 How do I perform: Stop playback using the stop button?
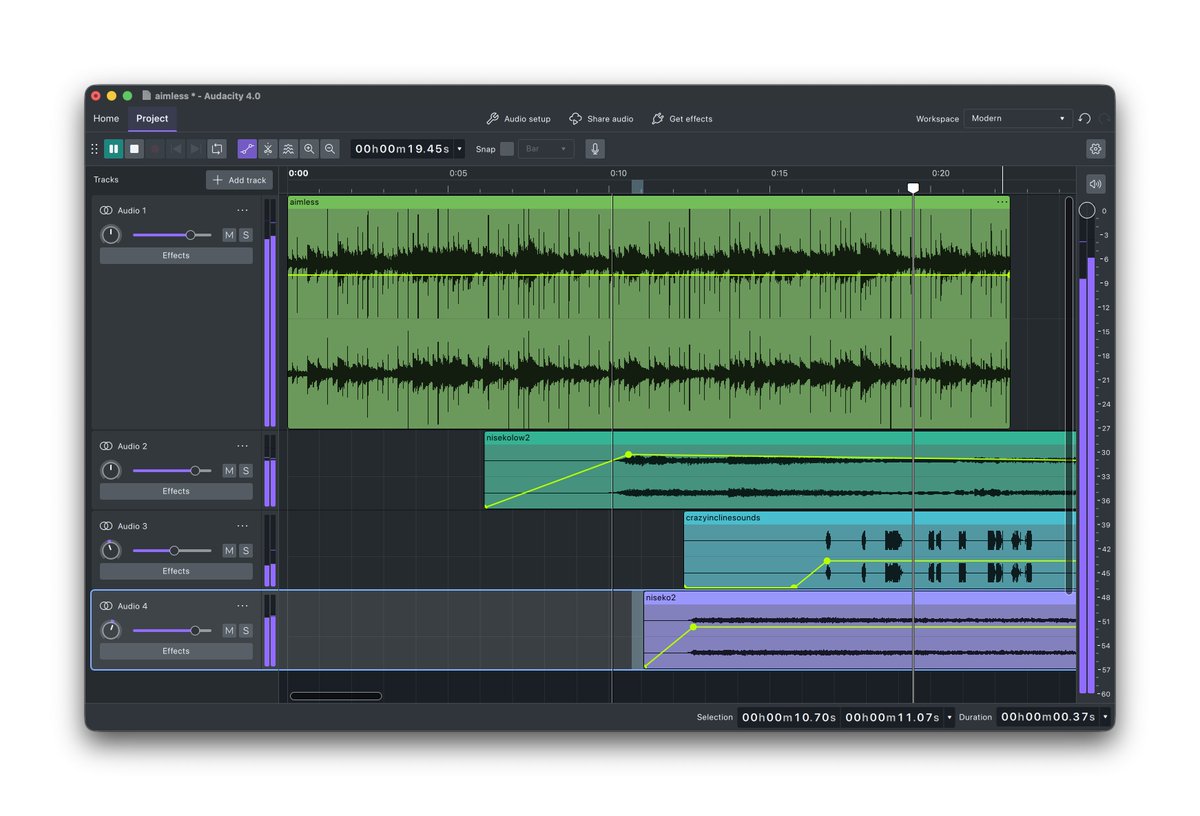coord(134,149)
